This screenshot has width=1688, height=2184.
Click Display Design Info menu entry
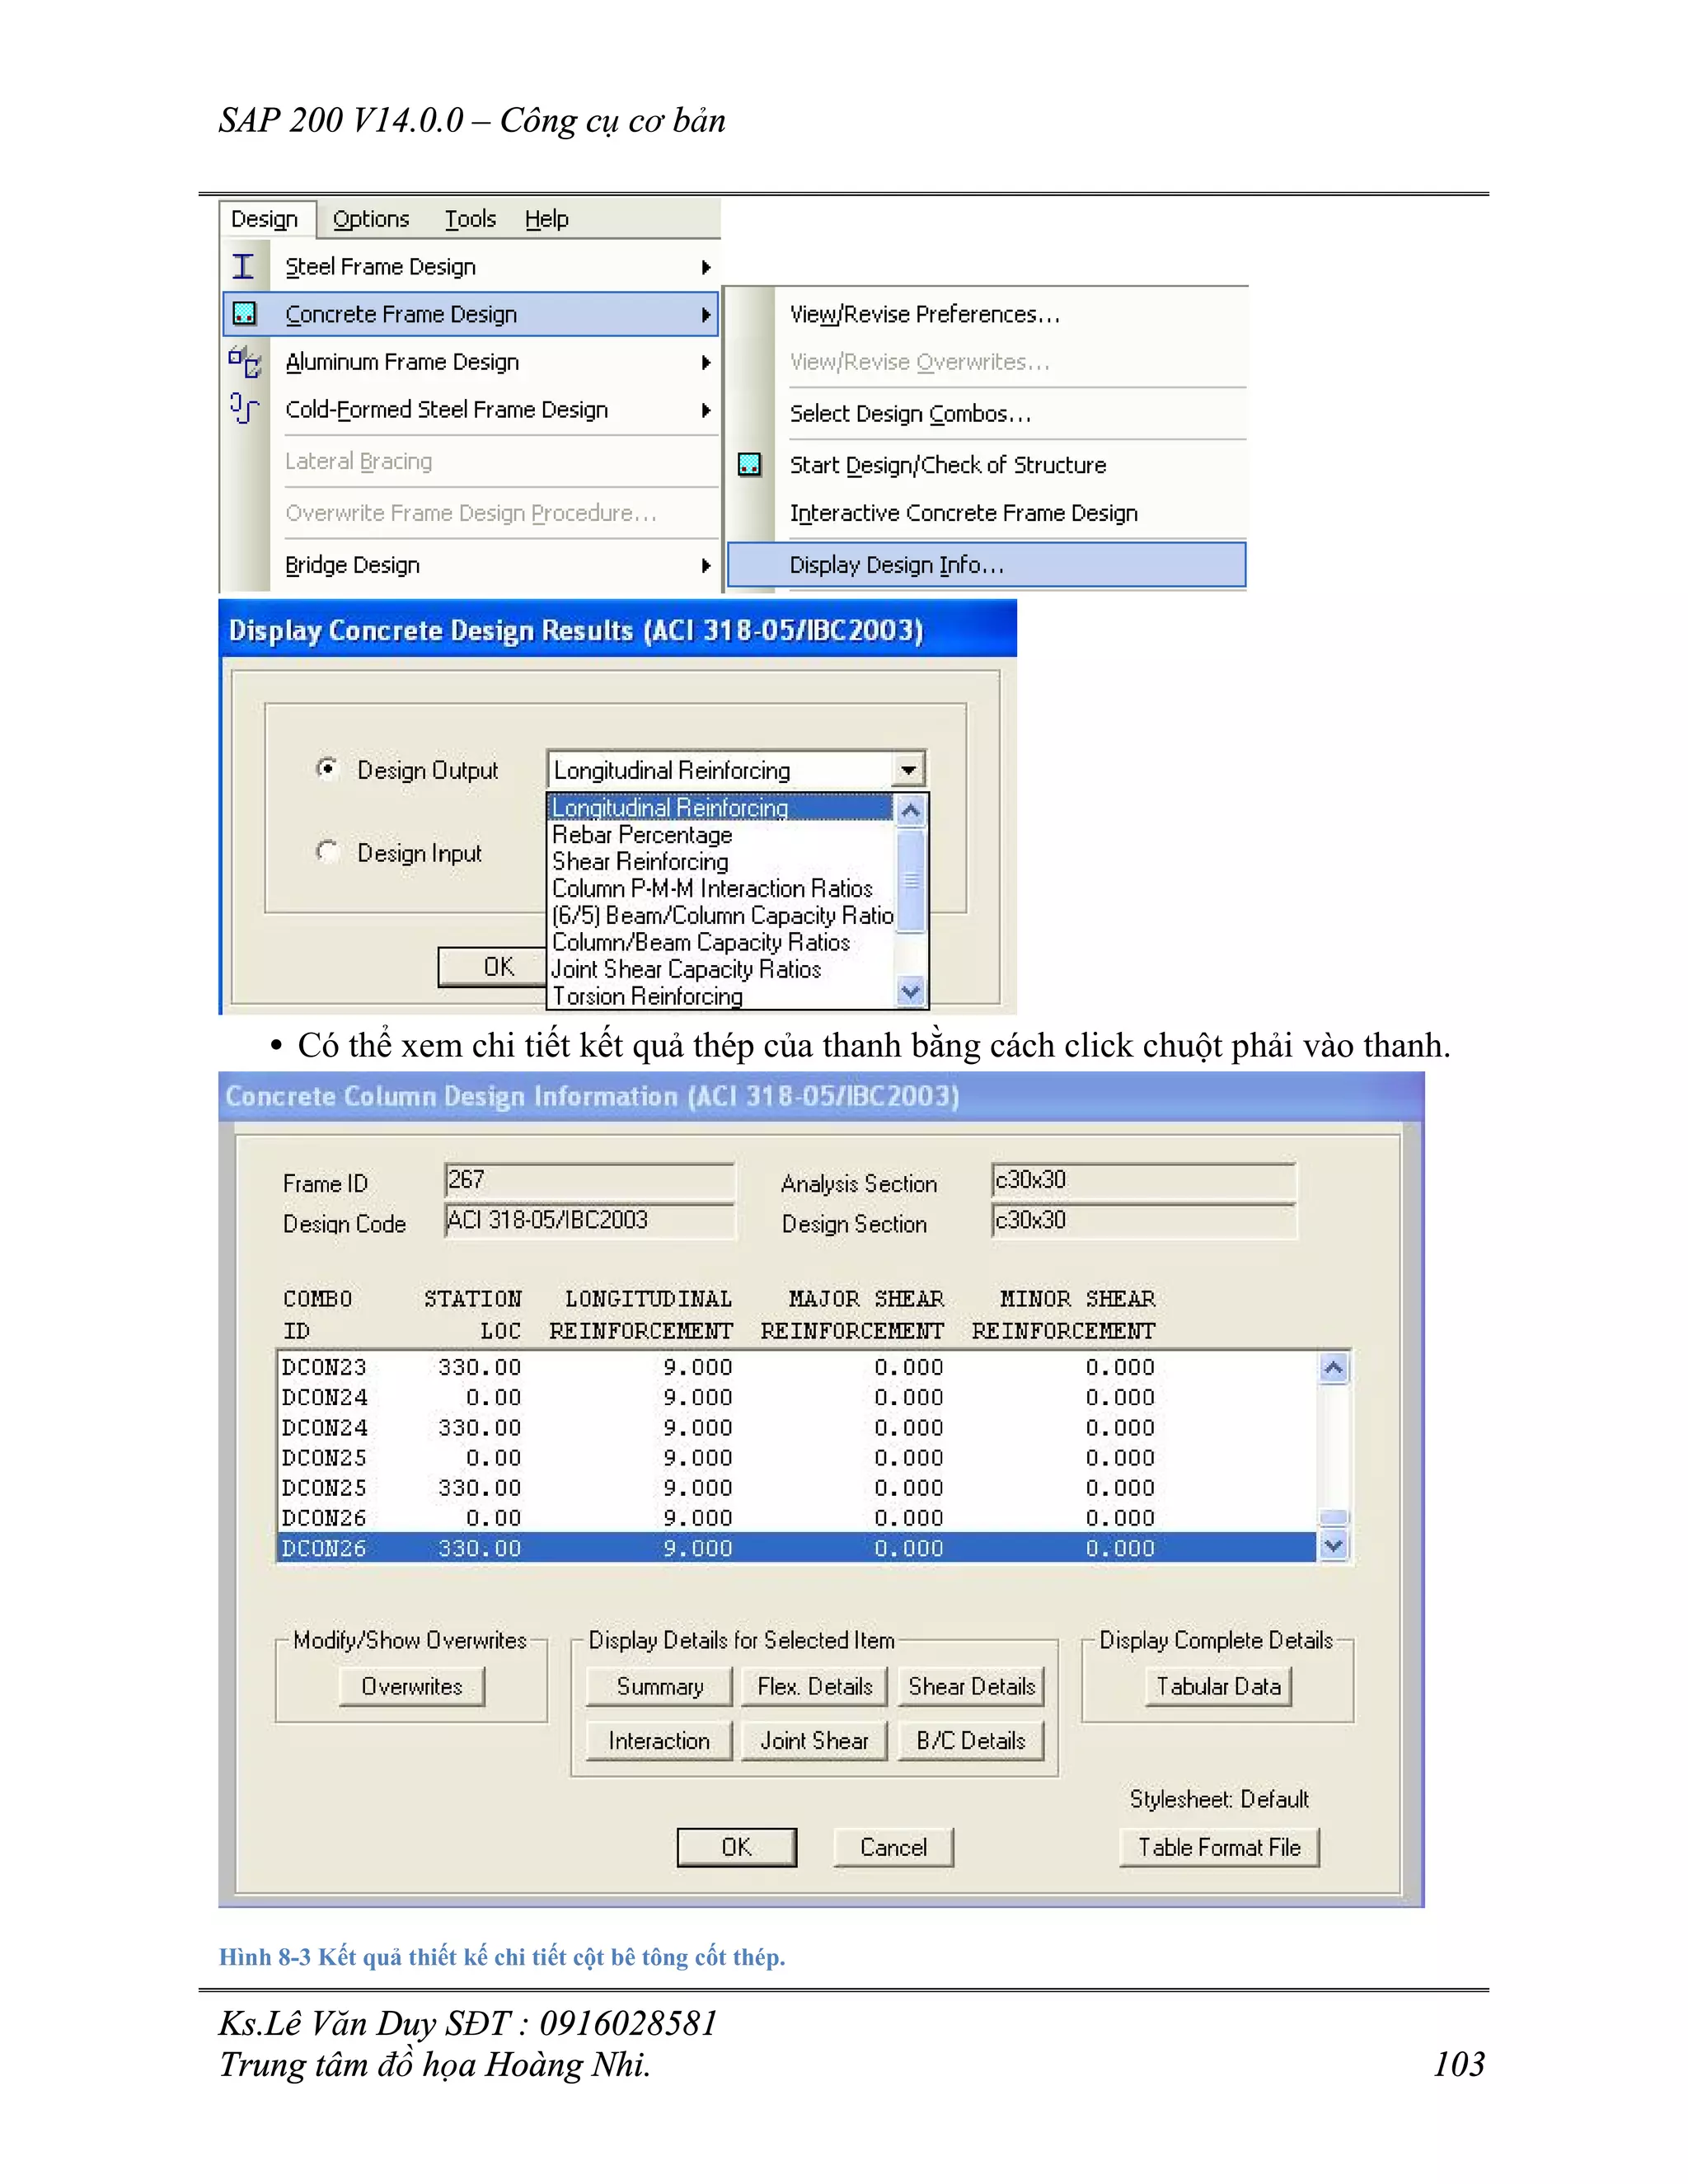(986, 565)
